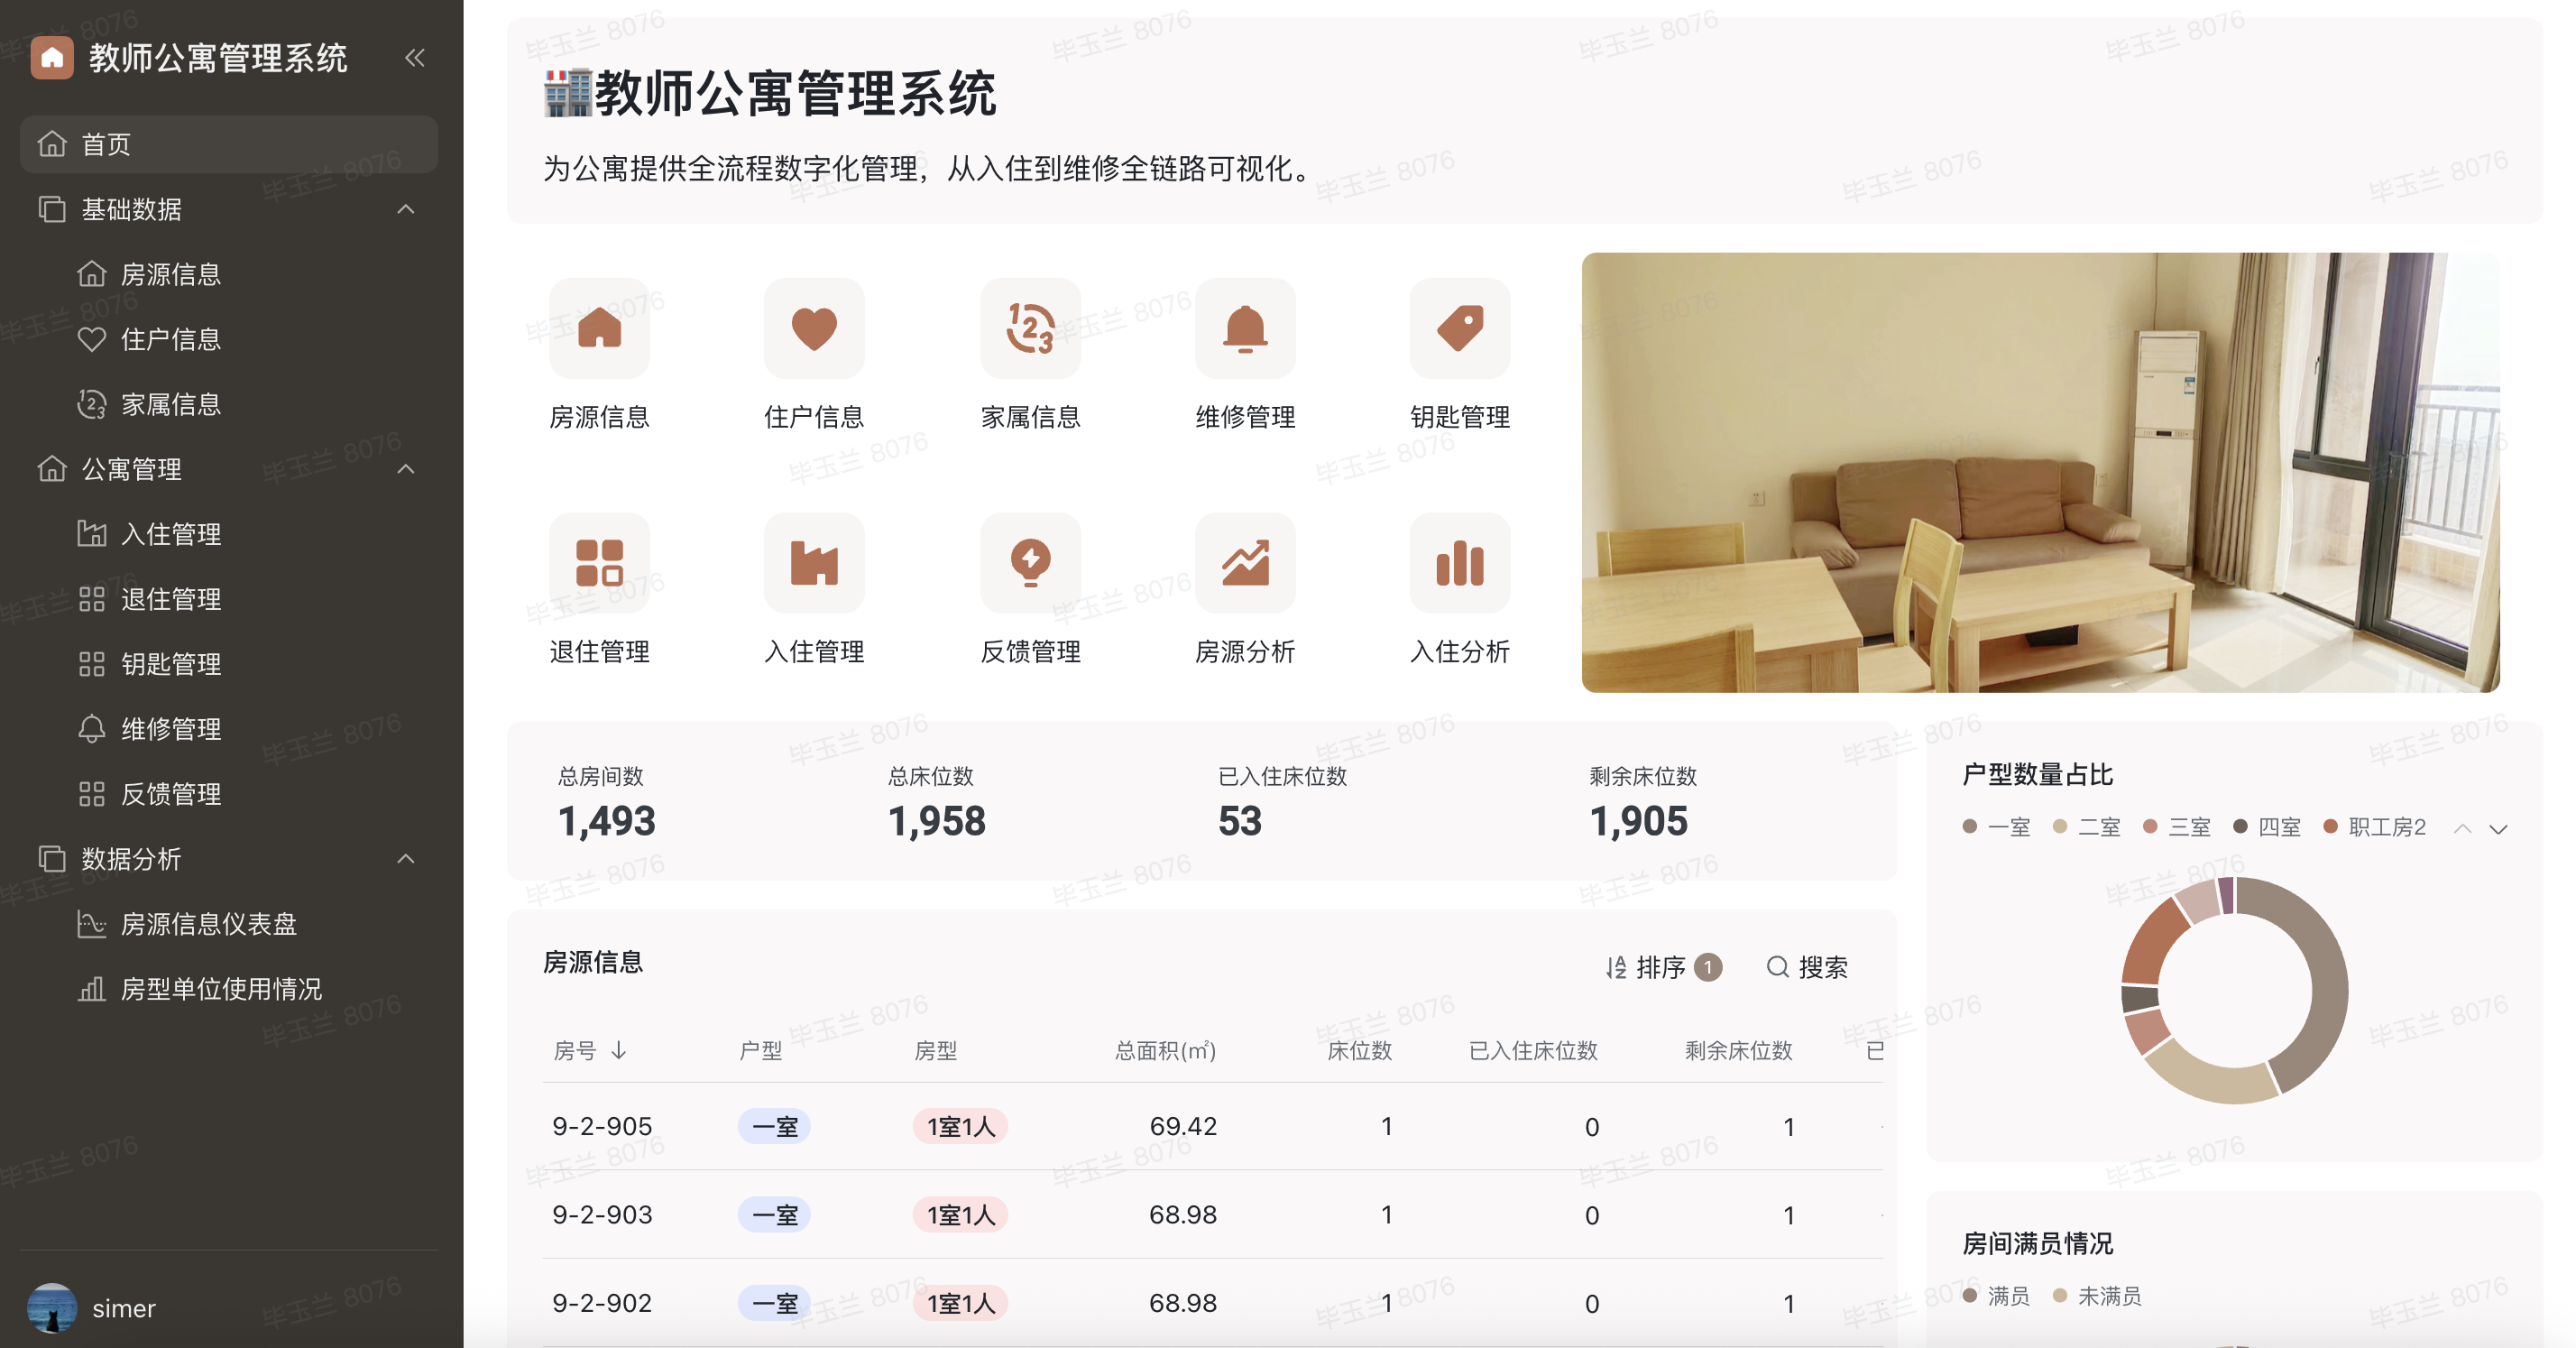Open the 房源分析 trend chart icon

[x=1245, y=563]
